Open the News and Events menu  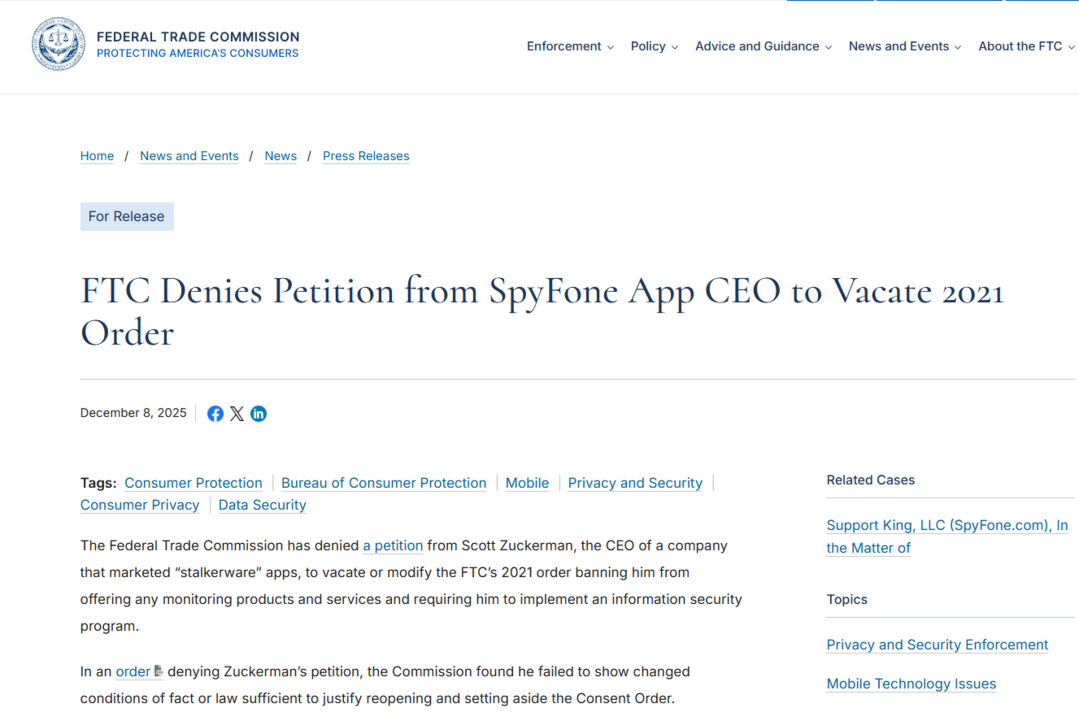904,46
